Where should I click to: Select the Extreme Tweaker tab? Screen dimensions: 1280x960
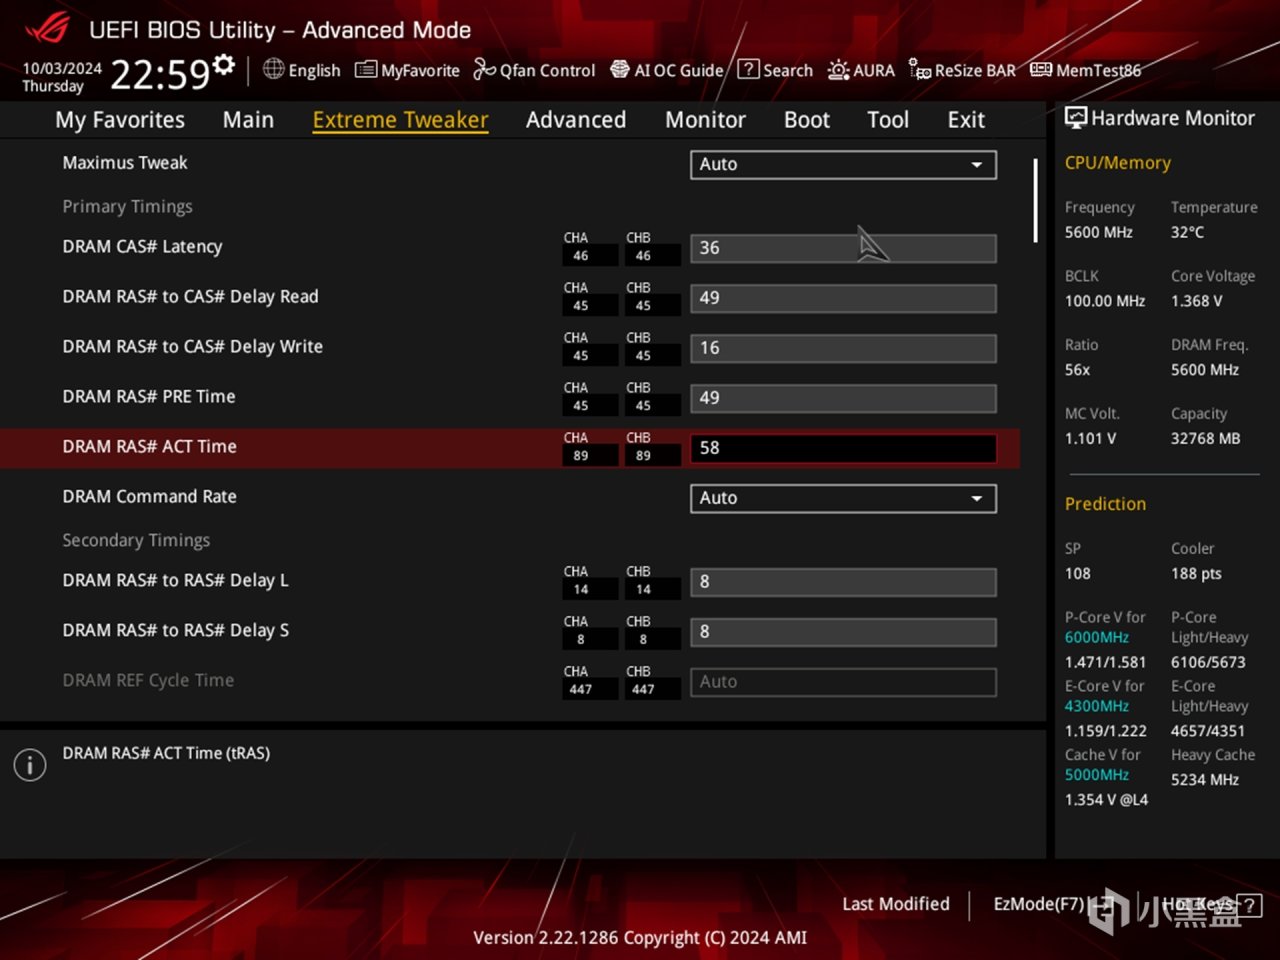(x=400, y=120)
